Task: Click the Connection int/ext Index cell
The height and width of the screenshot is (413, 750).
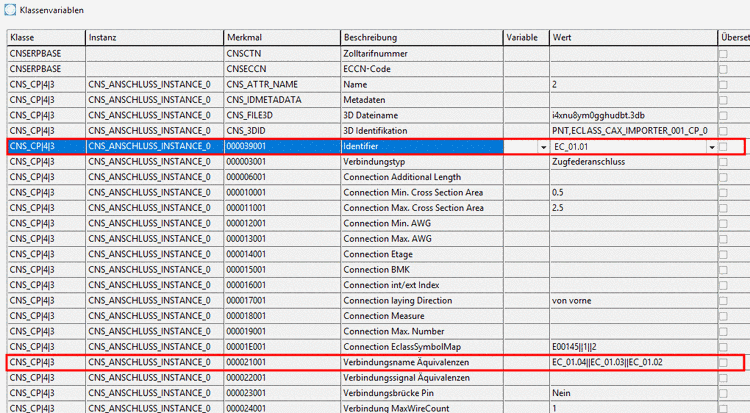Action: coord(422,285)
